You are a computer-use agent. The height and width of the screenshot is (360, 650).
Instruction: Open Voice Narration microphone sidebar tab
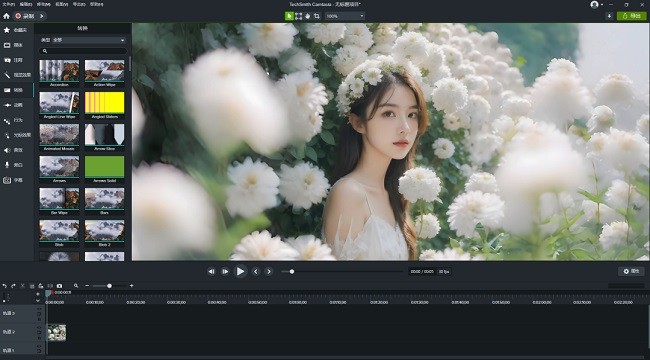point(17,165)
